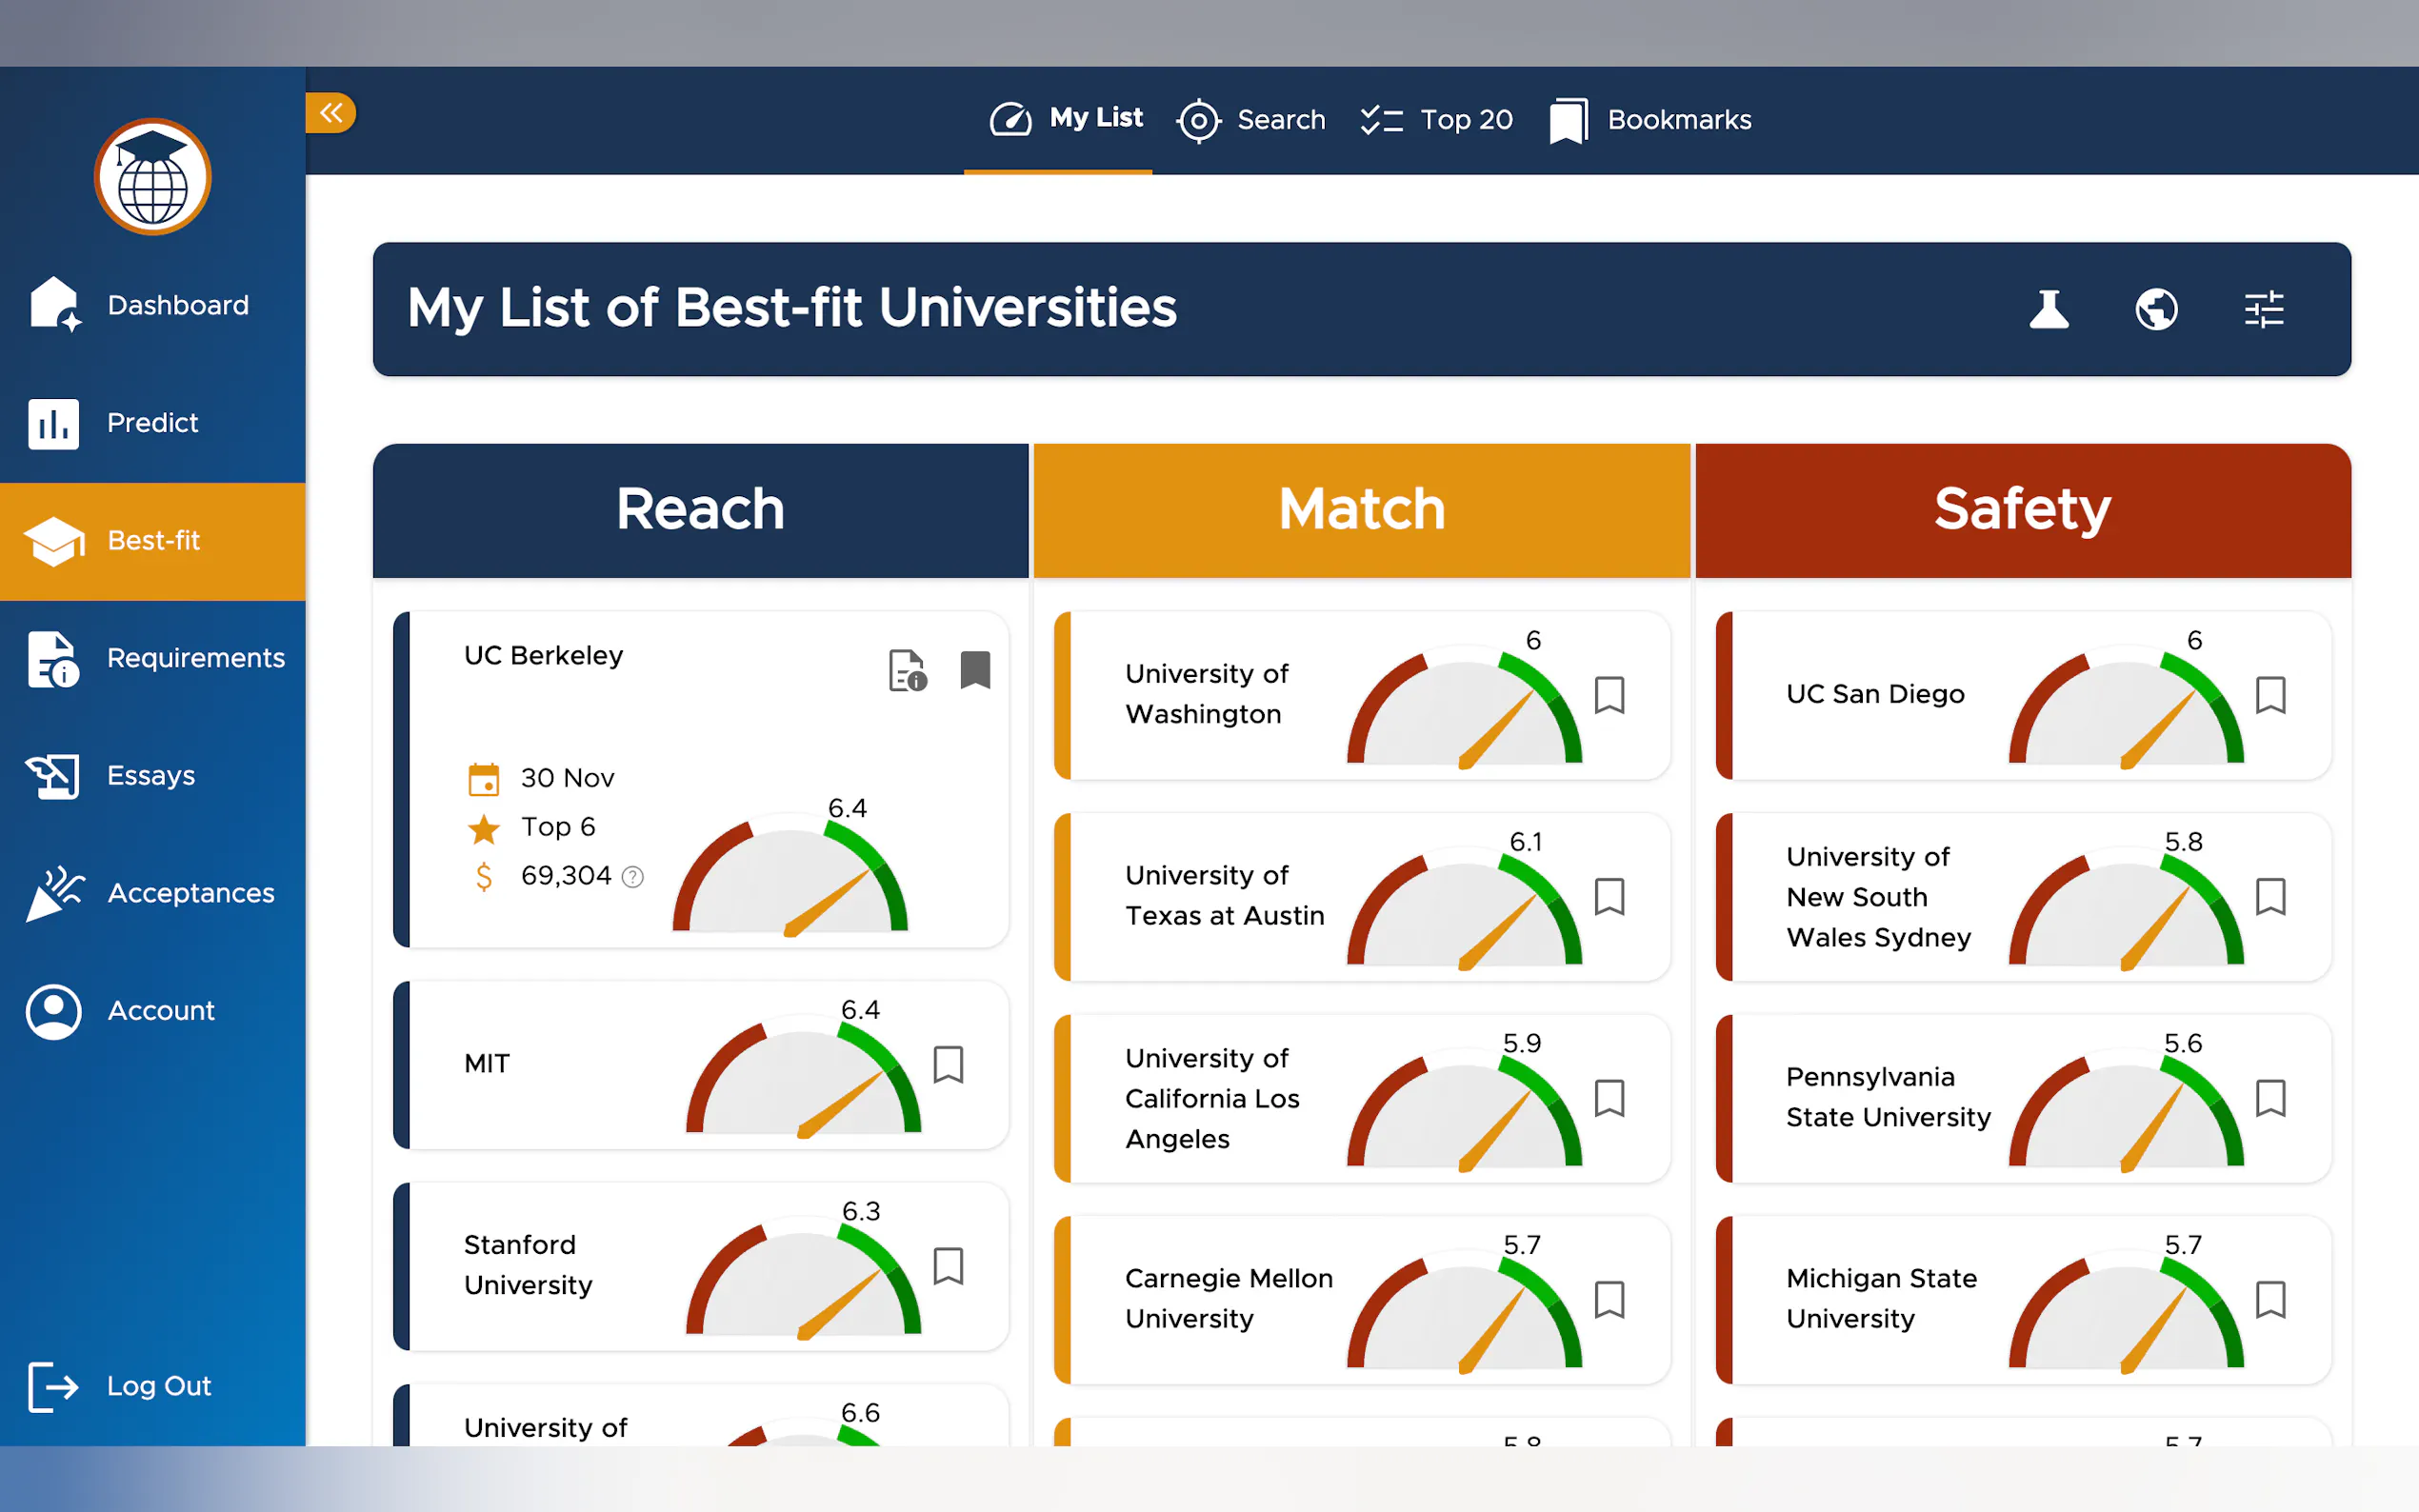Expand the Stanford University card
This screenshot has width=2419, height=1512.
pos(528,1265)
